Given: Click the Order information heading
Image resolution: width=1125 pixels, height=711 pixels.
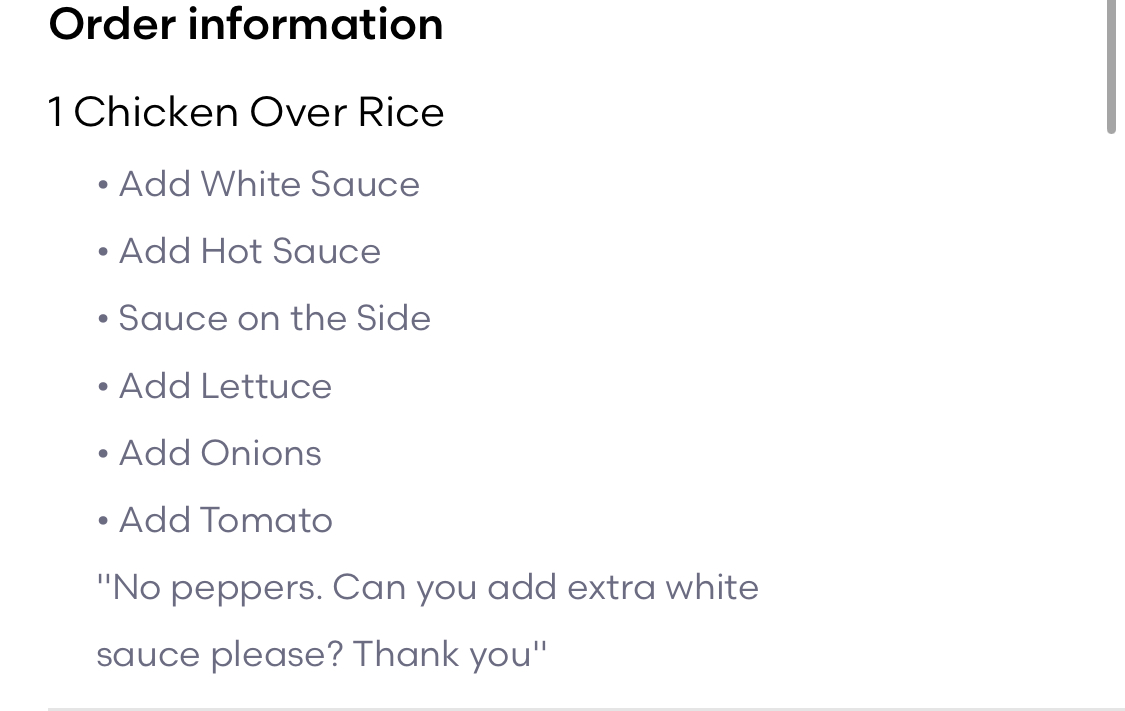Looking at the screenshot, I should click(245, 24).
